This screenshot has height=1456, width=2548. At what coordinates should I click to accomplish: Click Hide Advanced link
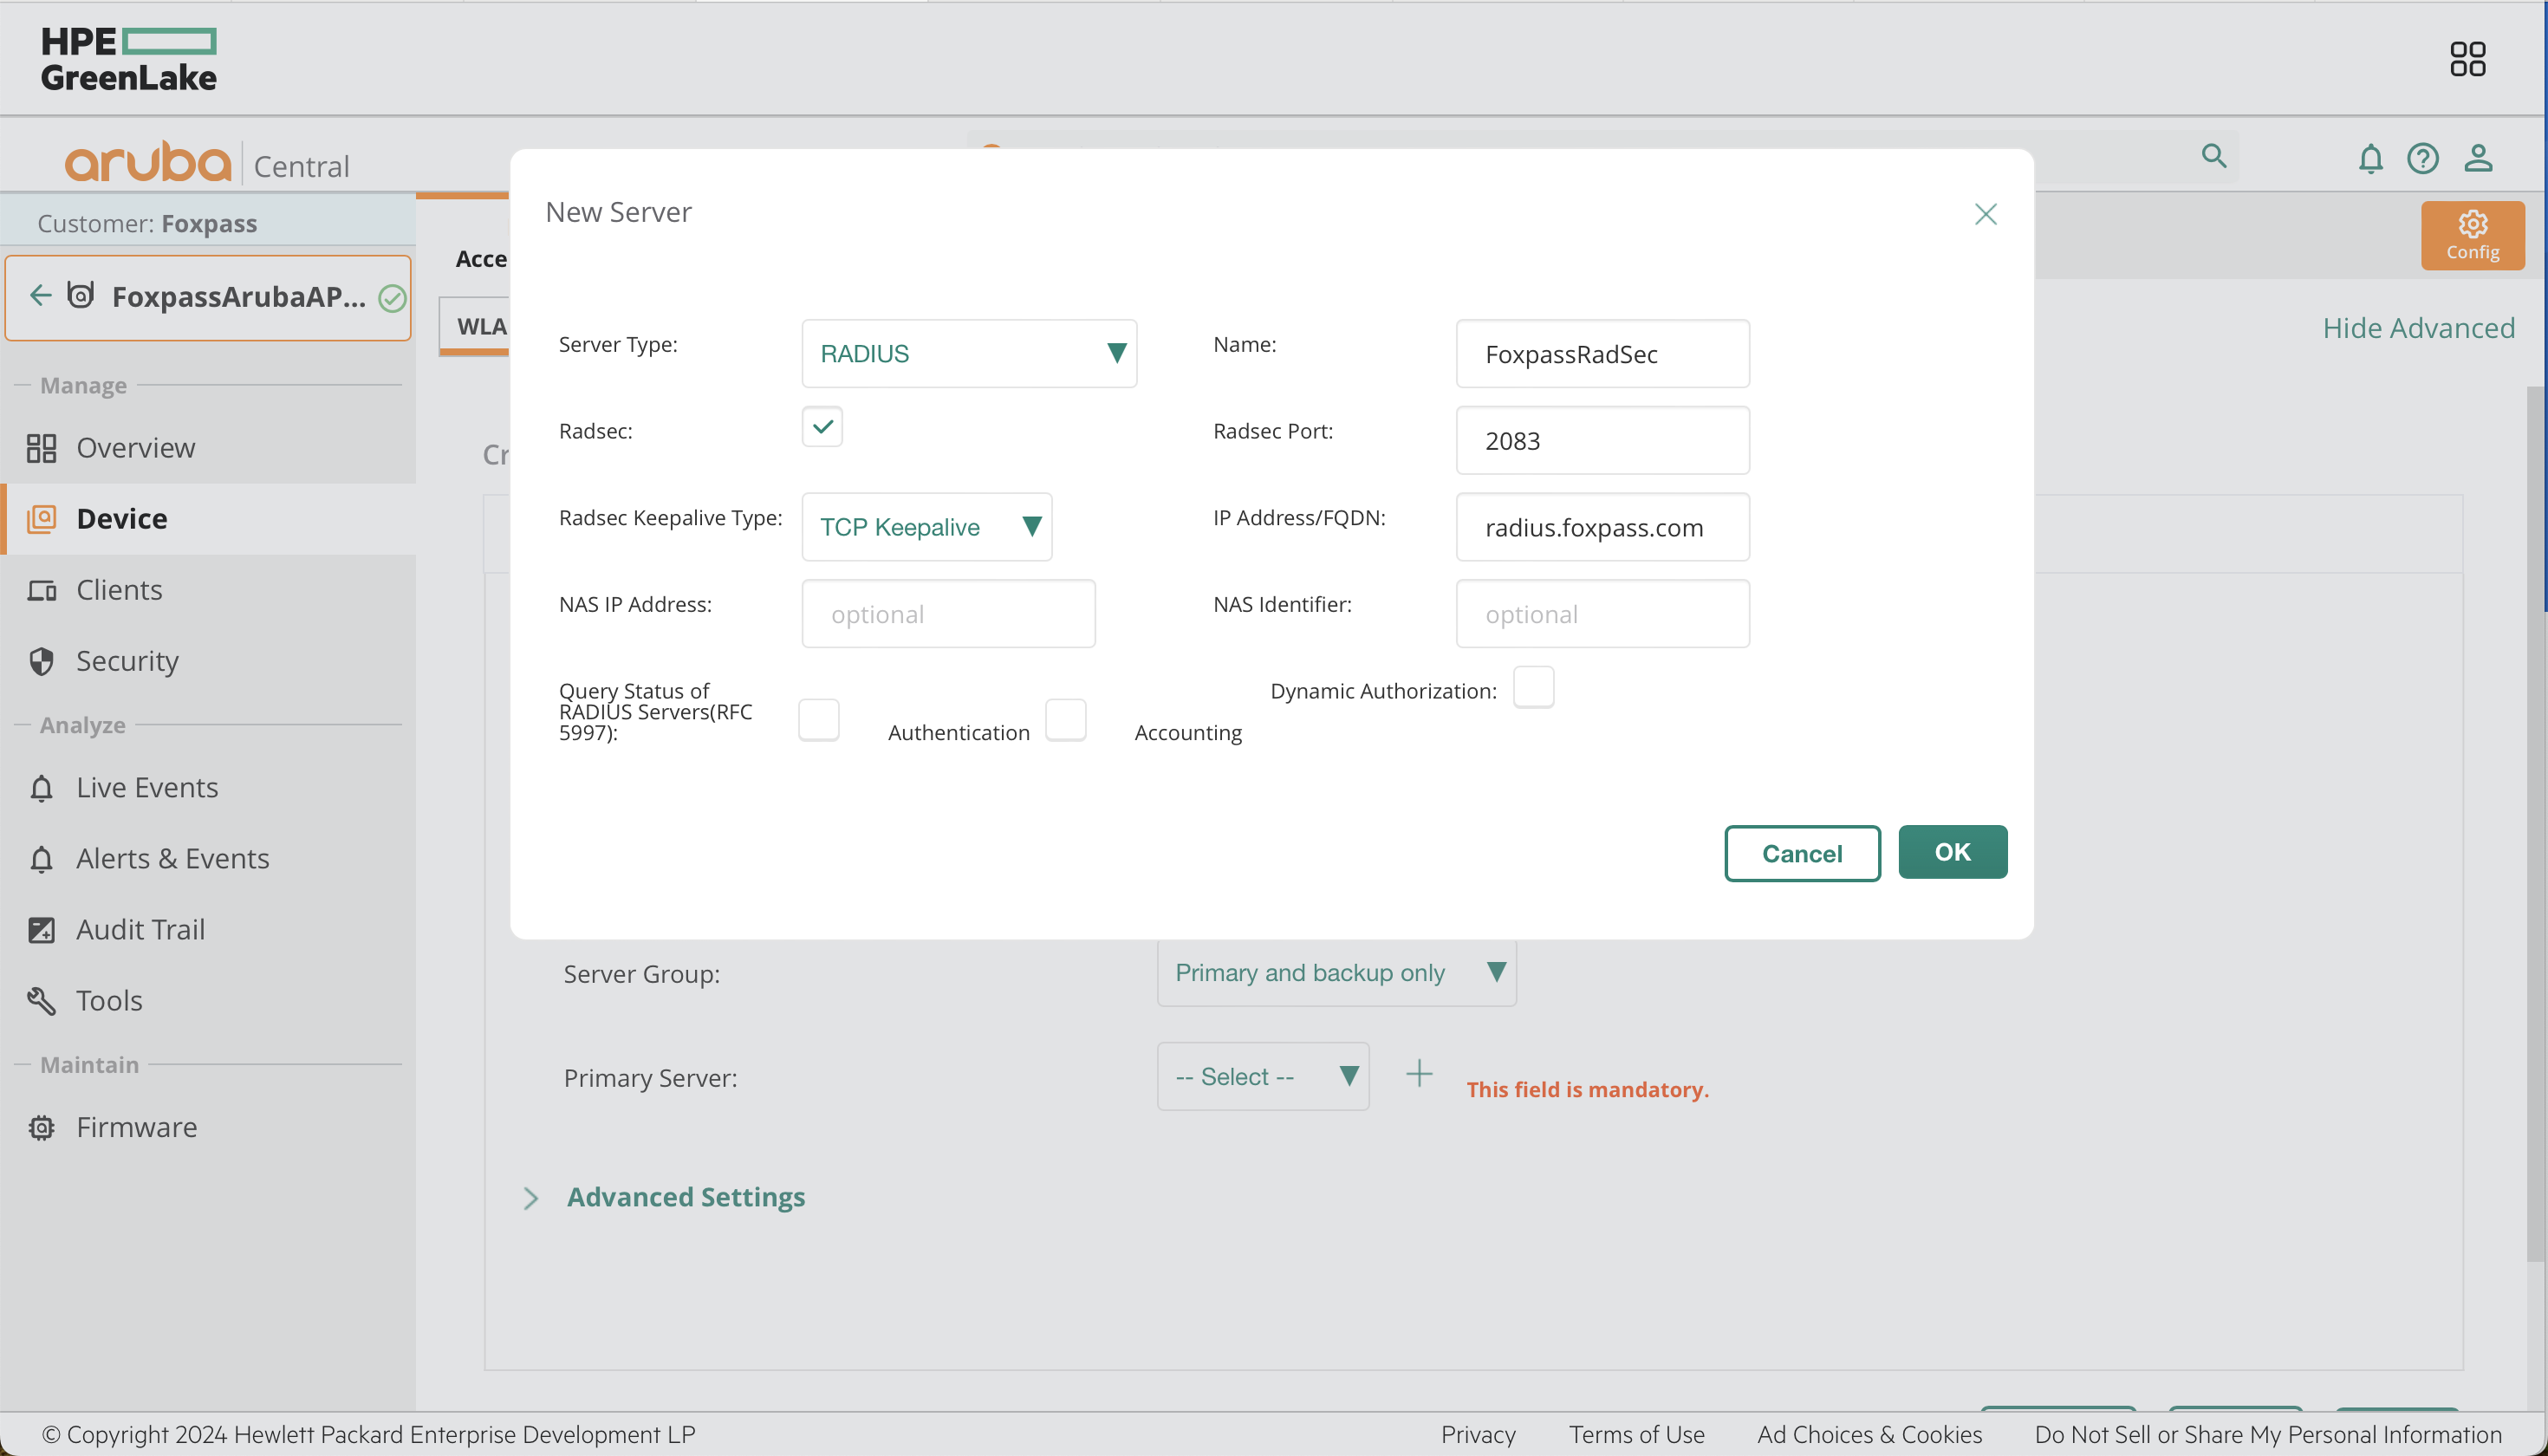(2418, 328)
